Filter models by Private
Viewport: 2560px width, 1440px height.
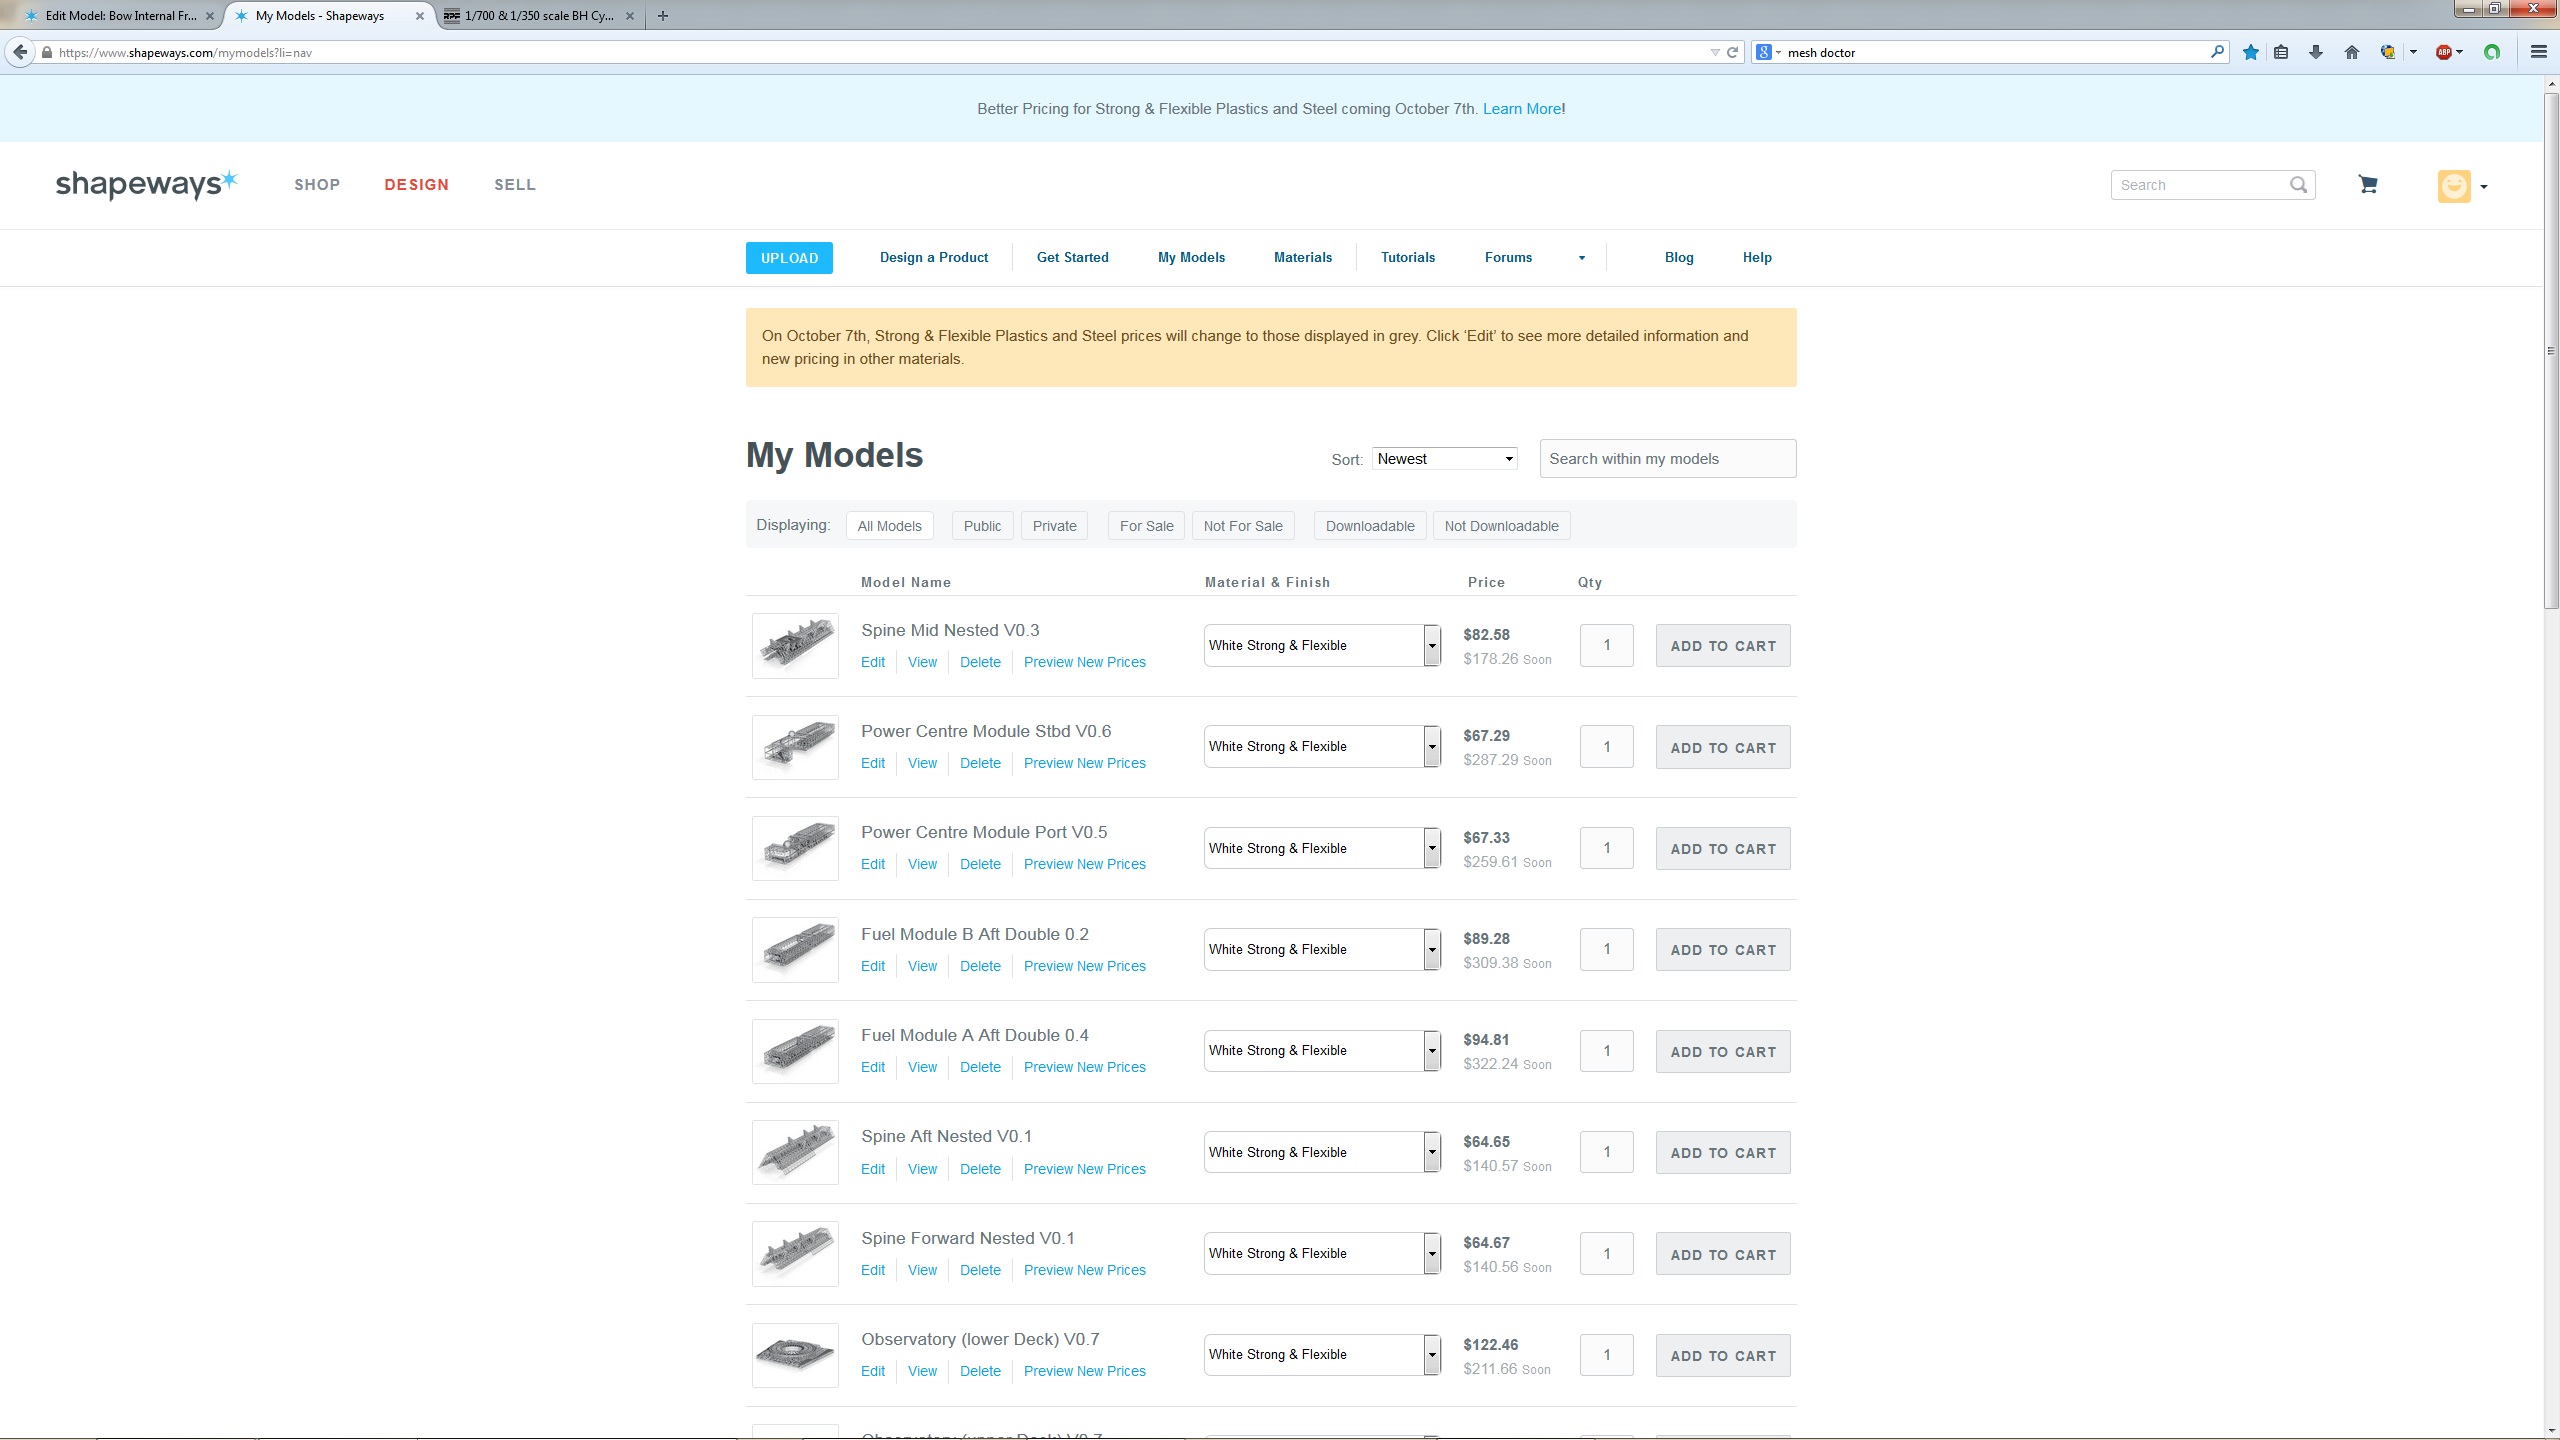point(1055,526)
